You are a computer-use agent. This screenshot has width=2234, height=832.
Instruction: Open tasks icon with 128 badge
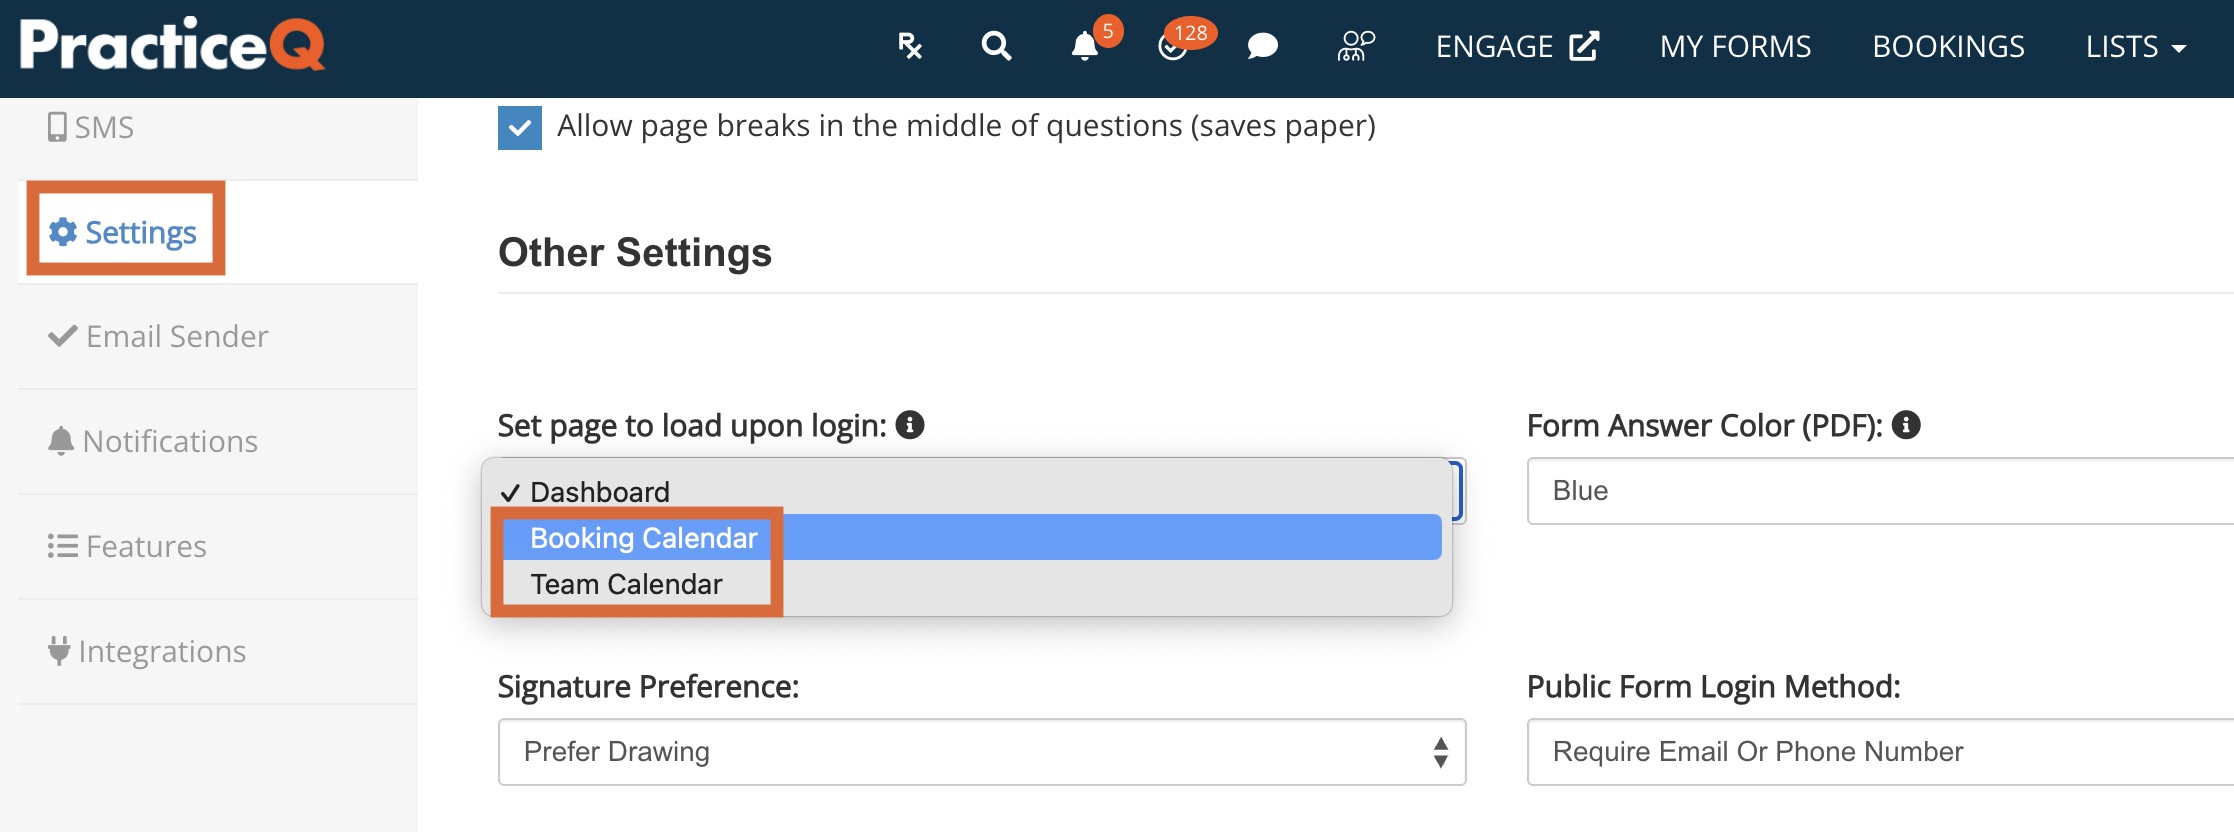click(1173, 46)
